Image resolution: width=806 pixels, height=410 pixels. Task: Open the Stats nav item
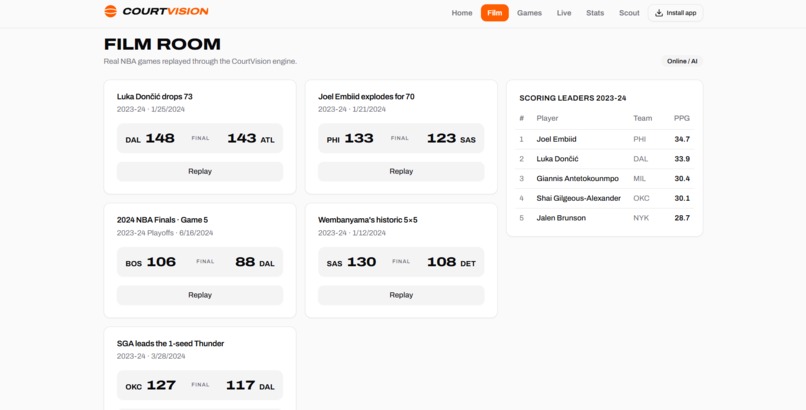pos(595,13)
